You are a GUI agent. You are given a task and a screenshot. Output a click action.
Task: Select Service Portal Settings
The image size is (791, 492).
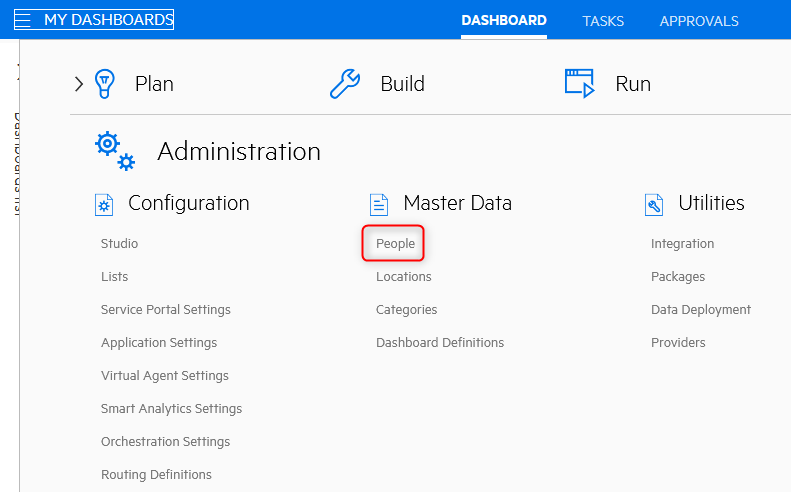pyautogui.click(x=165, y=310)
